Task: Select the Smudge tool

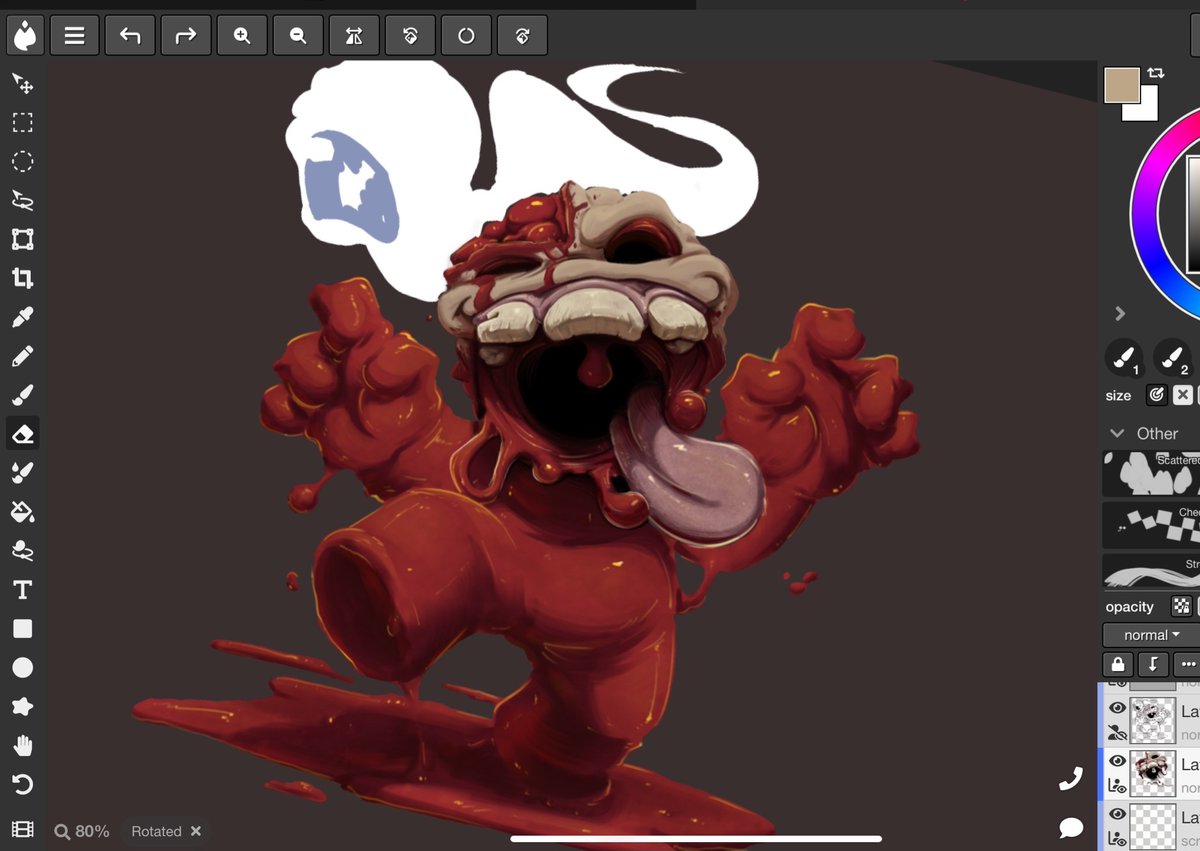Action: [22, 551]
